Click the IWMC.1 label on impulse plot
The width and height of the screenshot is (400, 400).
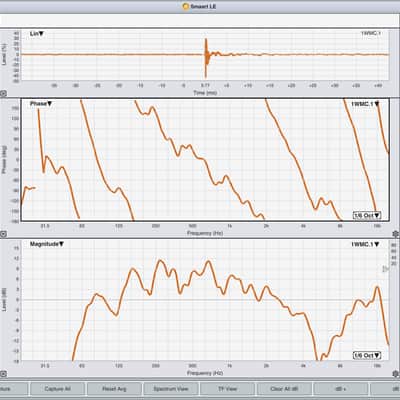pyautogui.click(x=371, y=33)
